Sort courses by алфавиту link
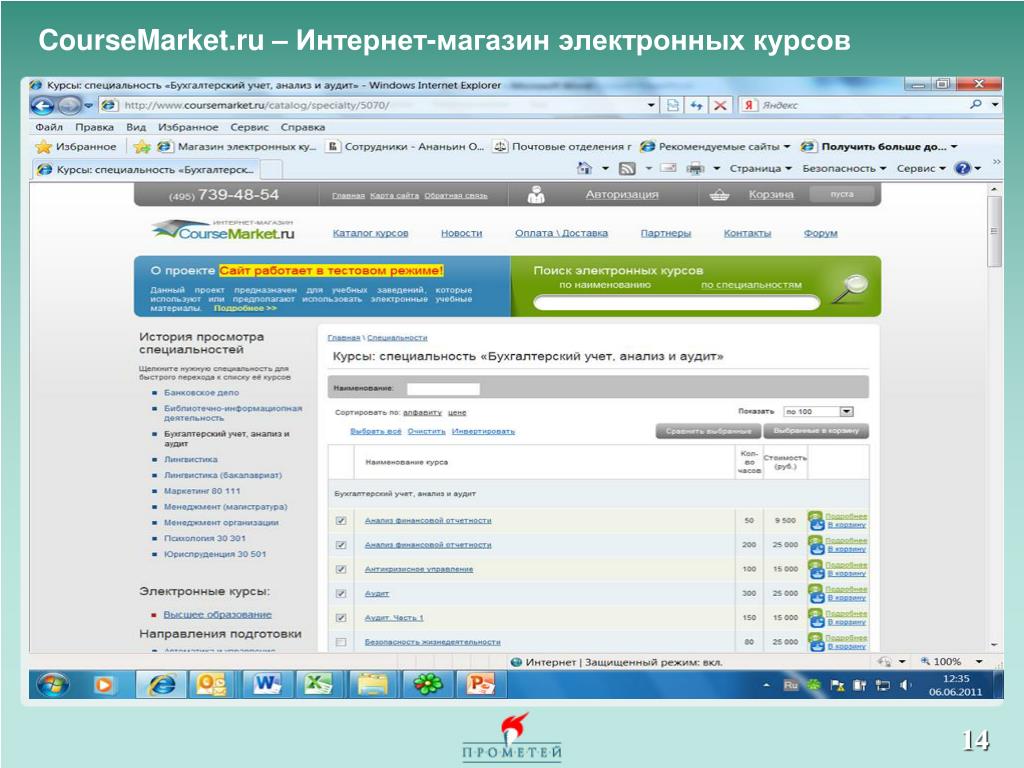 click(422, 413)
